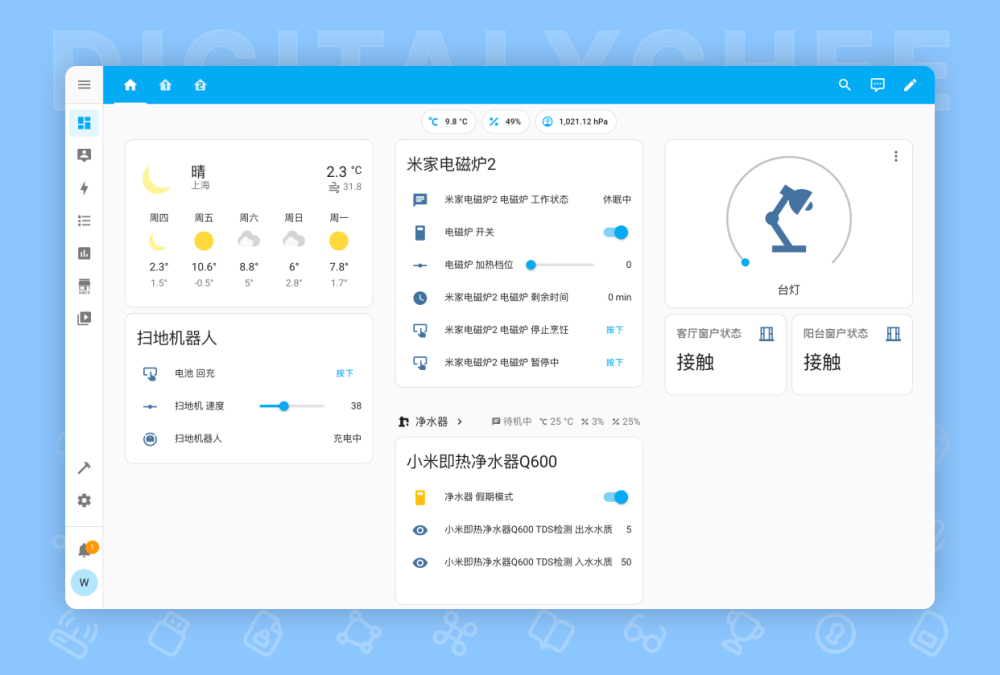
Task: Click the search magnifier in header
Action: click(844, 85)
